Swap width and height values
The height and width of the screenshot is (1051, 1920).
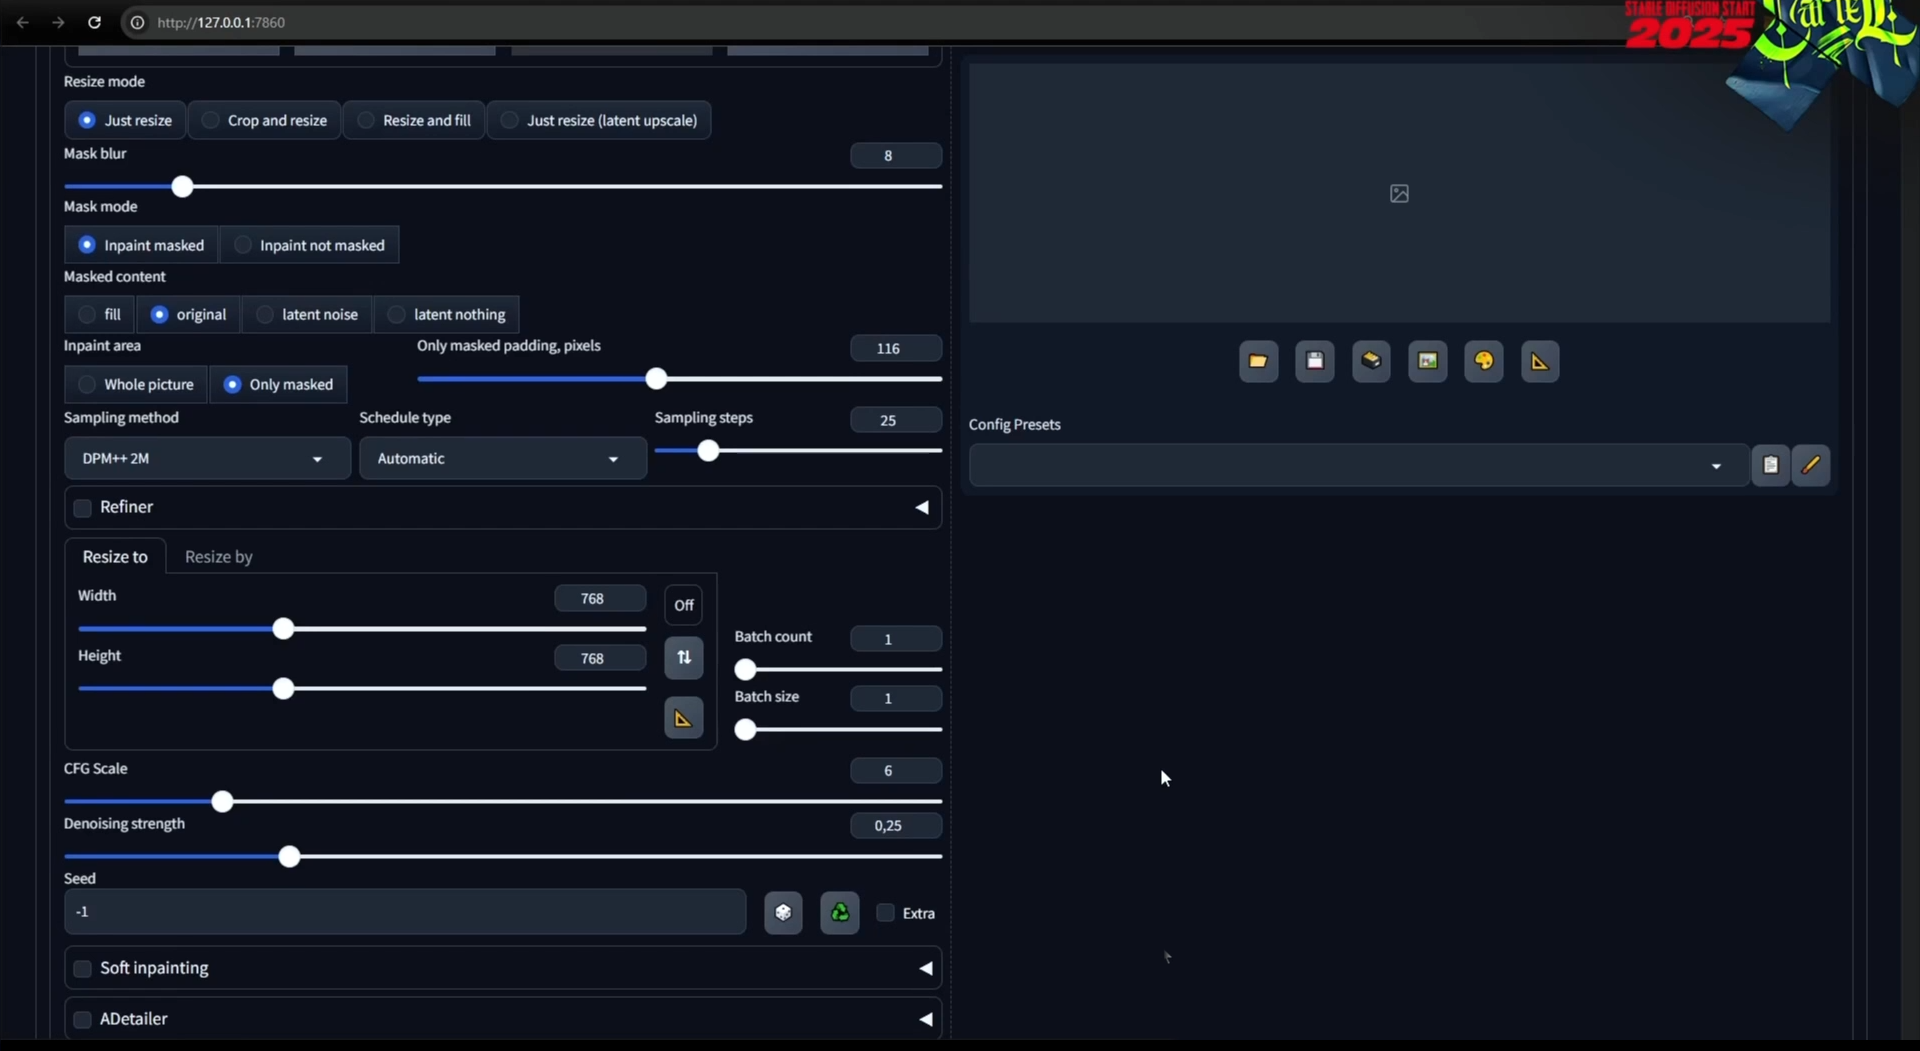[684, 658]
